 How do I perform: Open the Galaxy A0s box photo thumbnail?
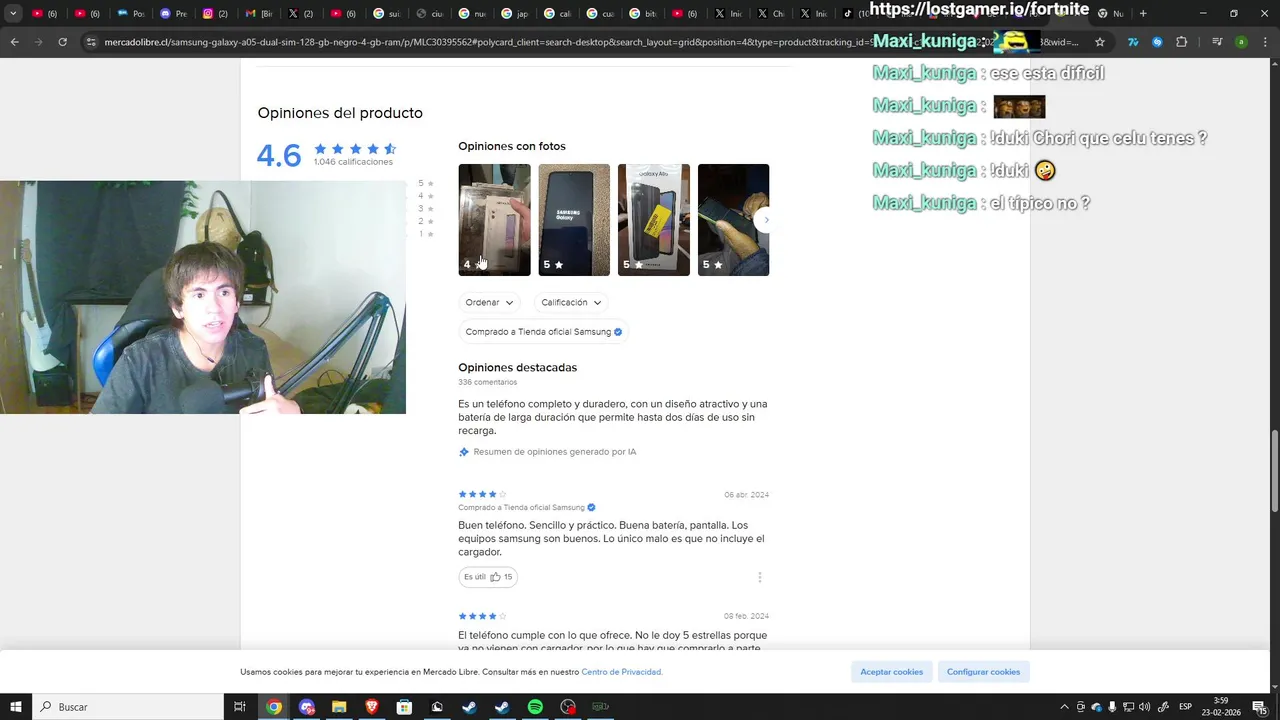[x=654, y=220]
